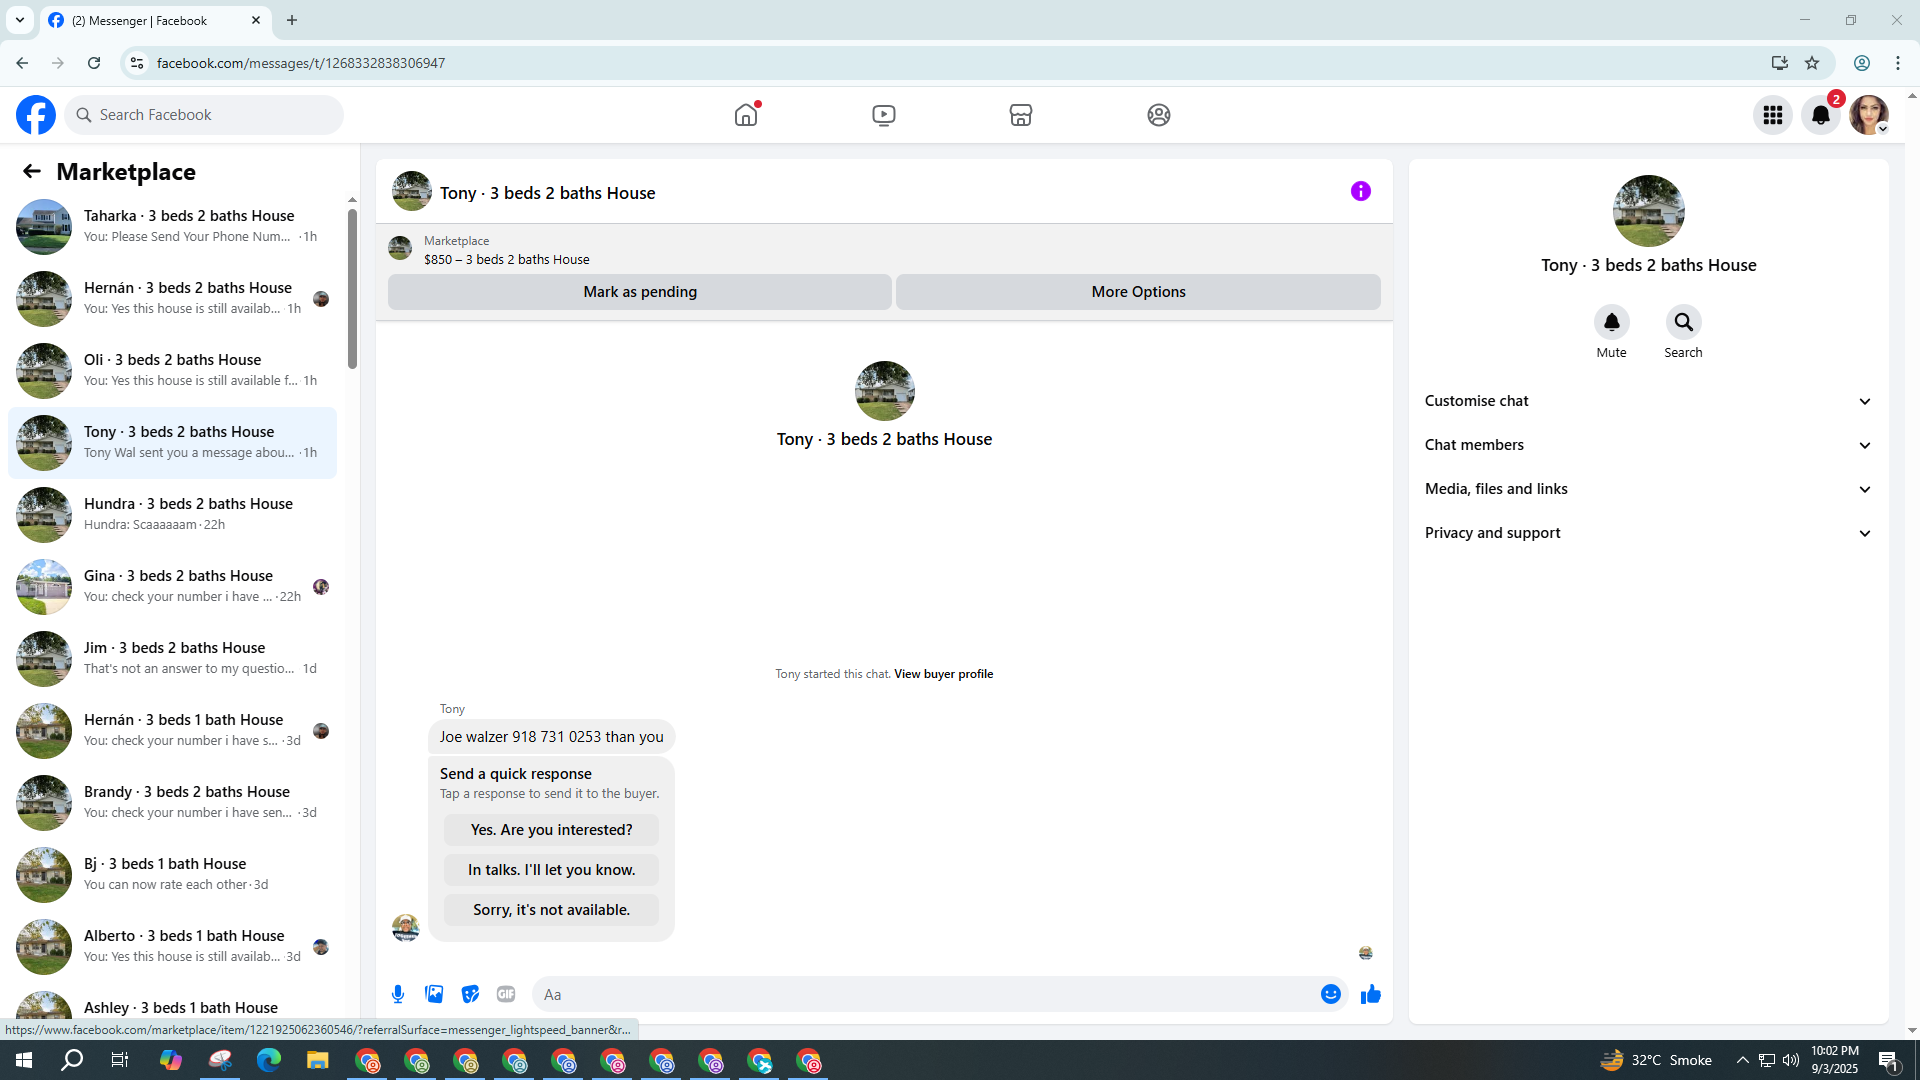The image size is (1920, 1080).
Task: Expand Media, files and links section
Action: point(1648,489)
